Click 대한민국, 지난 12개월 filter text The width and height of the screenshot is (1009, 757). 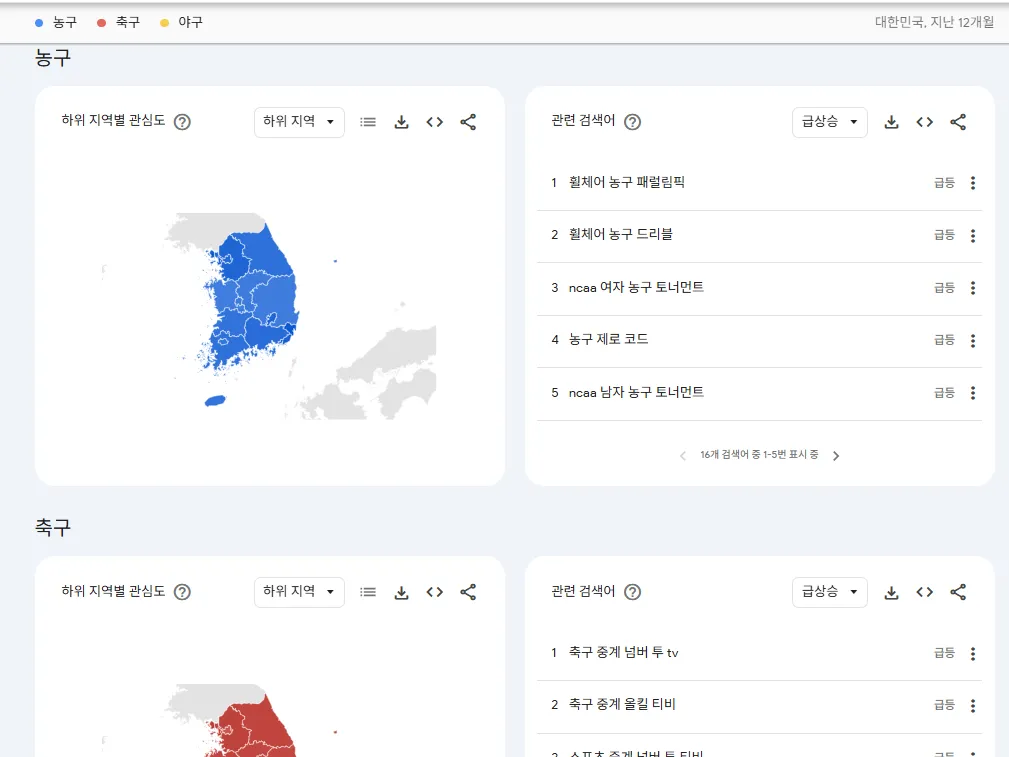[934, 23]
